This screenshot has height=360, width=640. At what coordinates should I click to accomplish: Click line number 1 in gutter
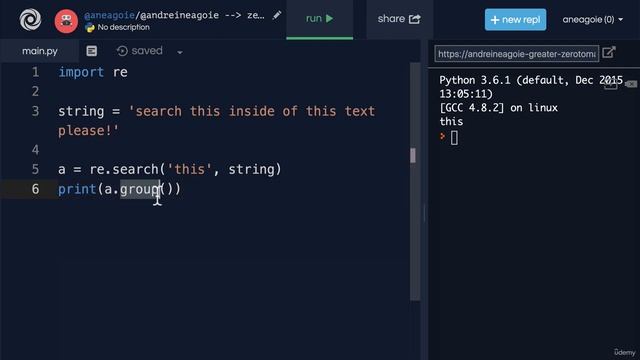point(36,72)
